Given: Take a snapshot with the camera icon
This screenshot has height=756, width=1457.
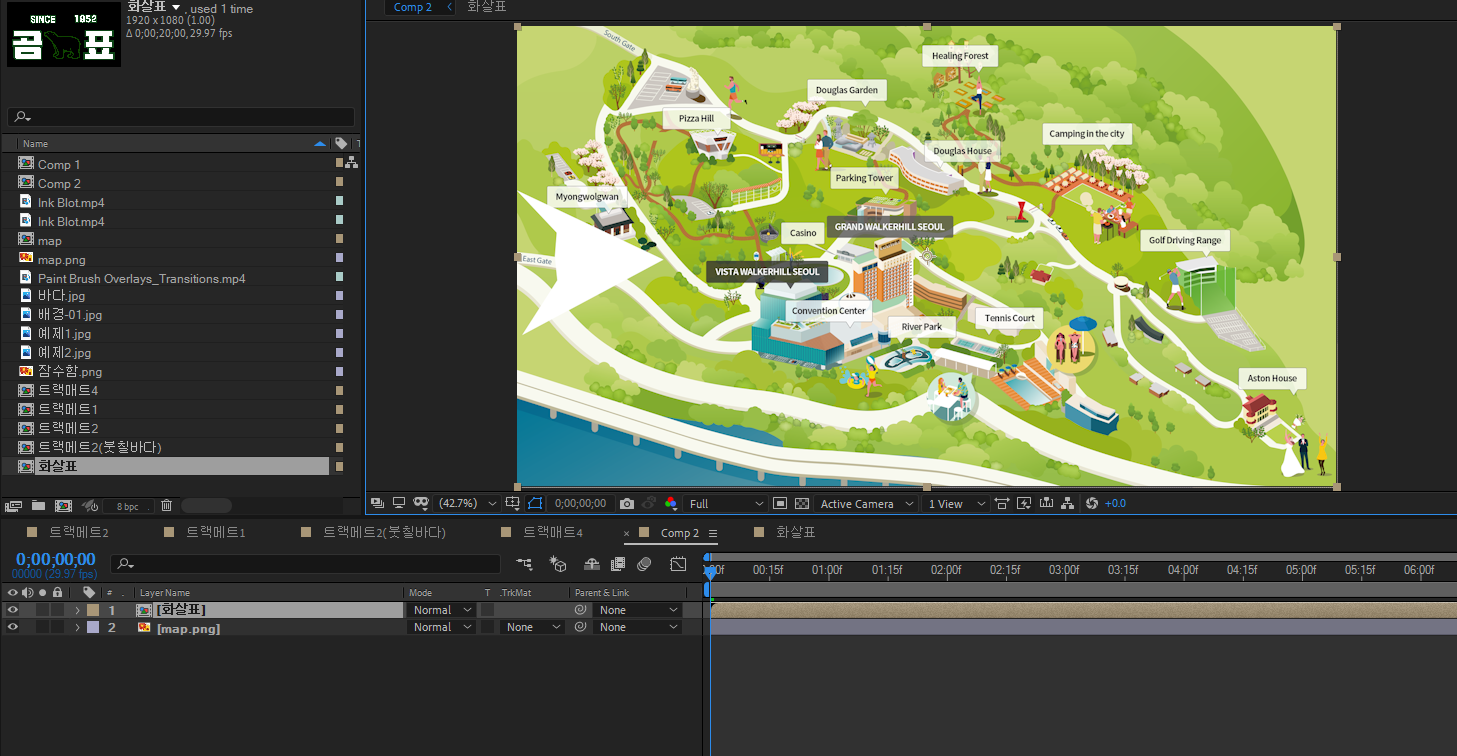Looking at the screenshot, I should coord(626,503).
